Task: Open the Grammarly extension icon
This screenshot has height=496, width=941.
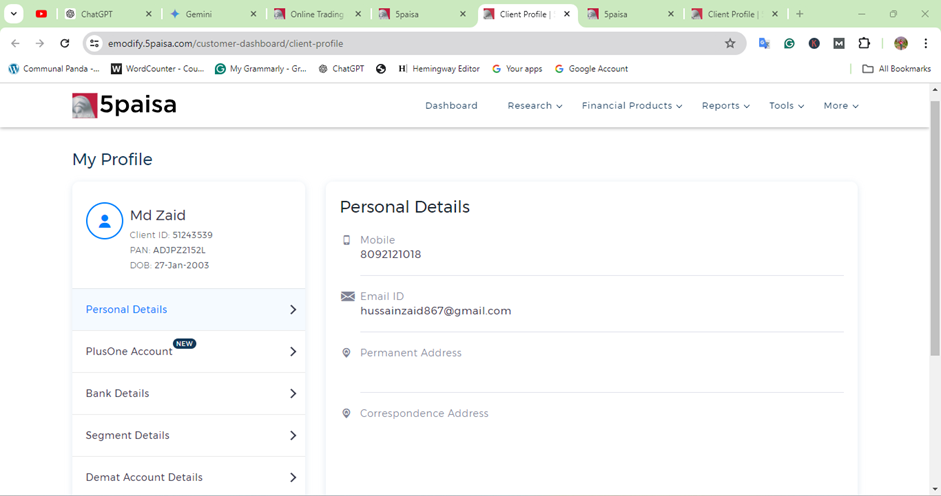Action: coord(789,43)
